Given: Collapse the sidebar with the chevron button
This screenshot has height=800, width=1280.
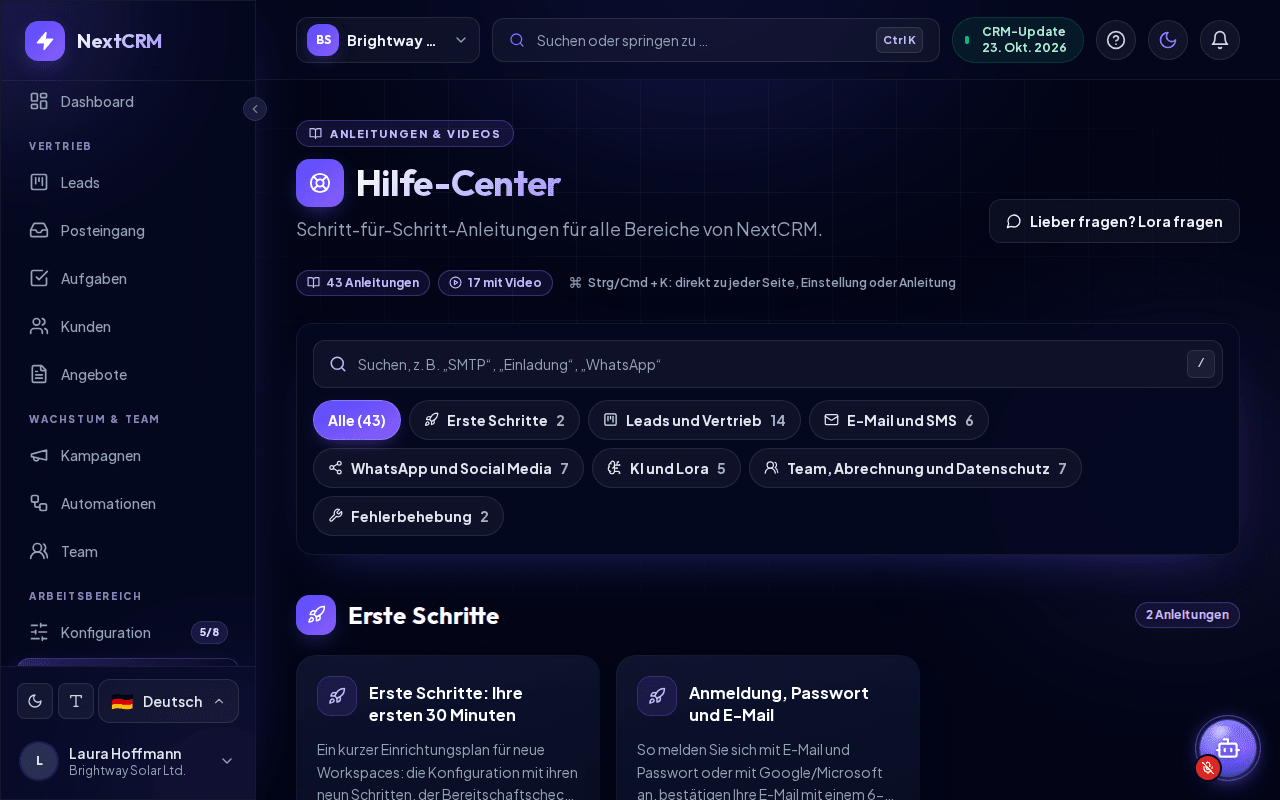Looking at the screenshot, I should [255, 109].
